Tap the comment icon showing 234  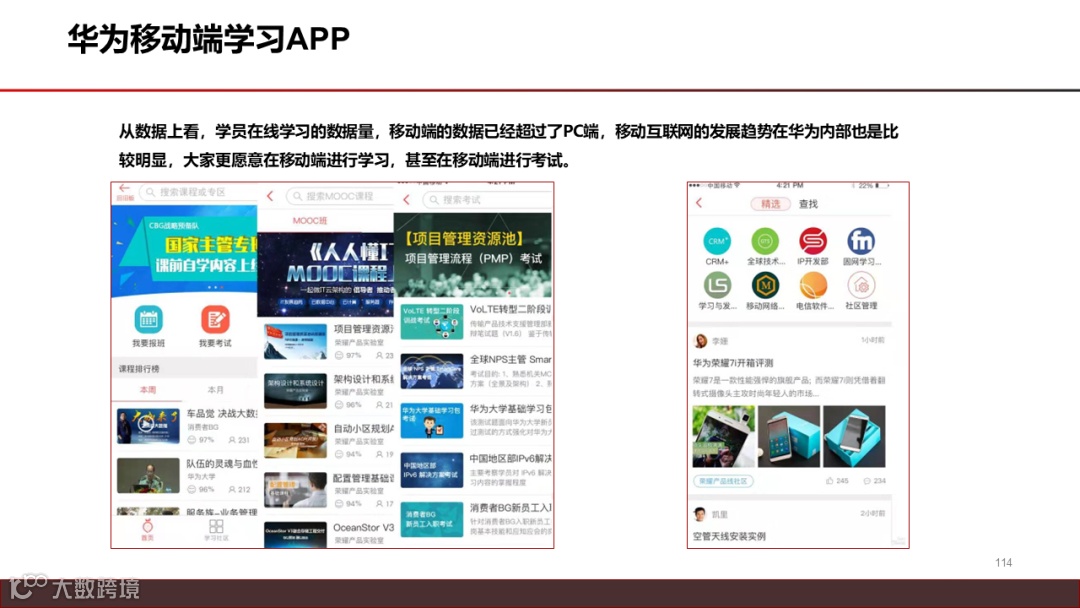click(x=867, y=481)
